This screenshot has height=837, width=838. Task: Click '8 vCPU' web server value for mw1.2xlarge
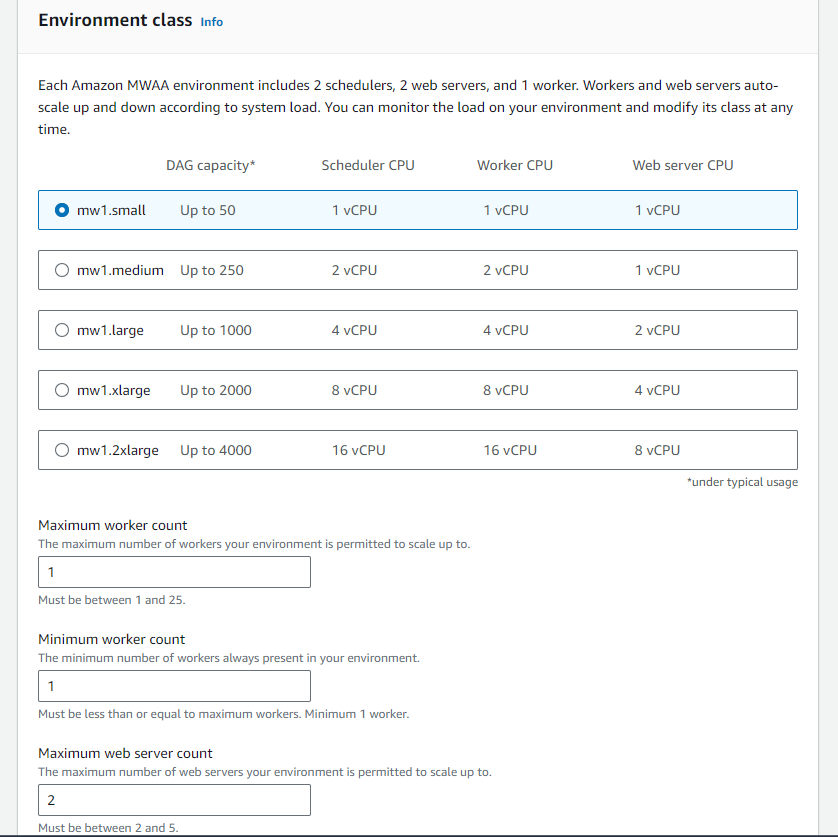click(657, 450)
